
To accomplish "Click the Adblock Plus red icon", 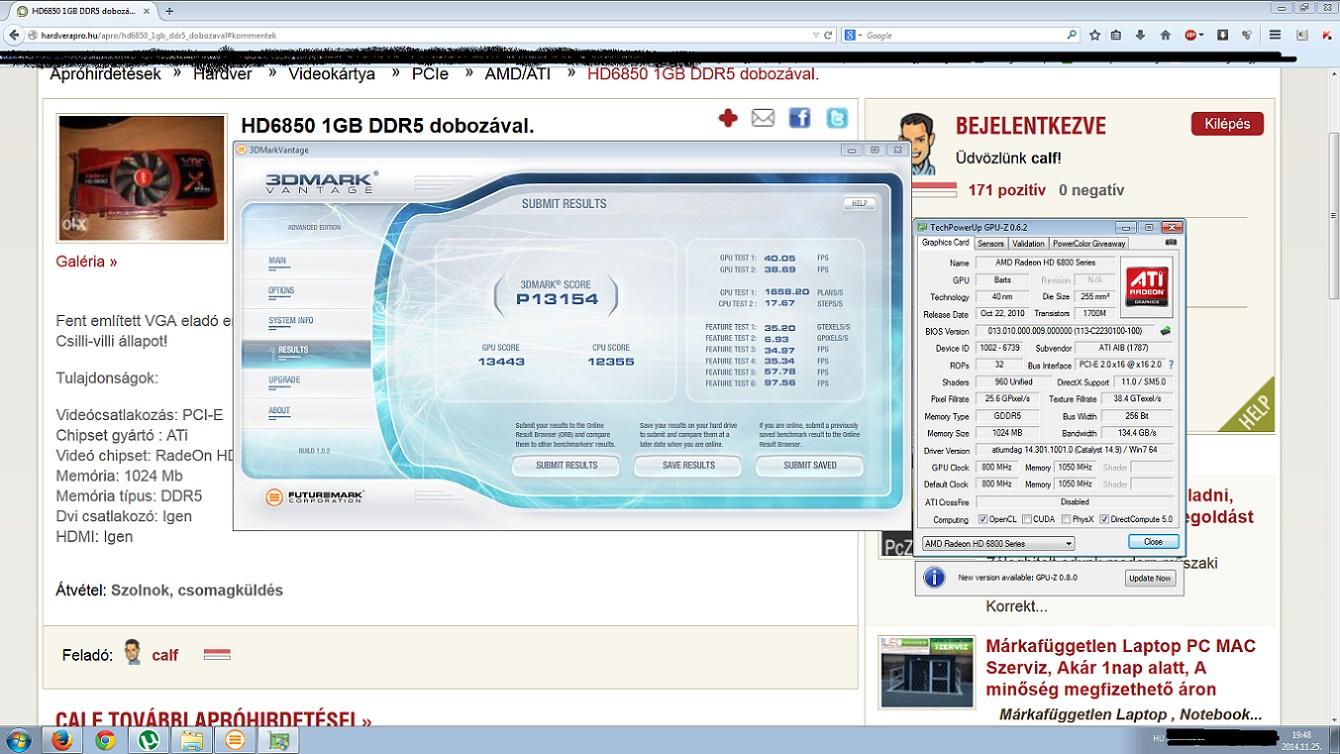I will coord(1193,35).
